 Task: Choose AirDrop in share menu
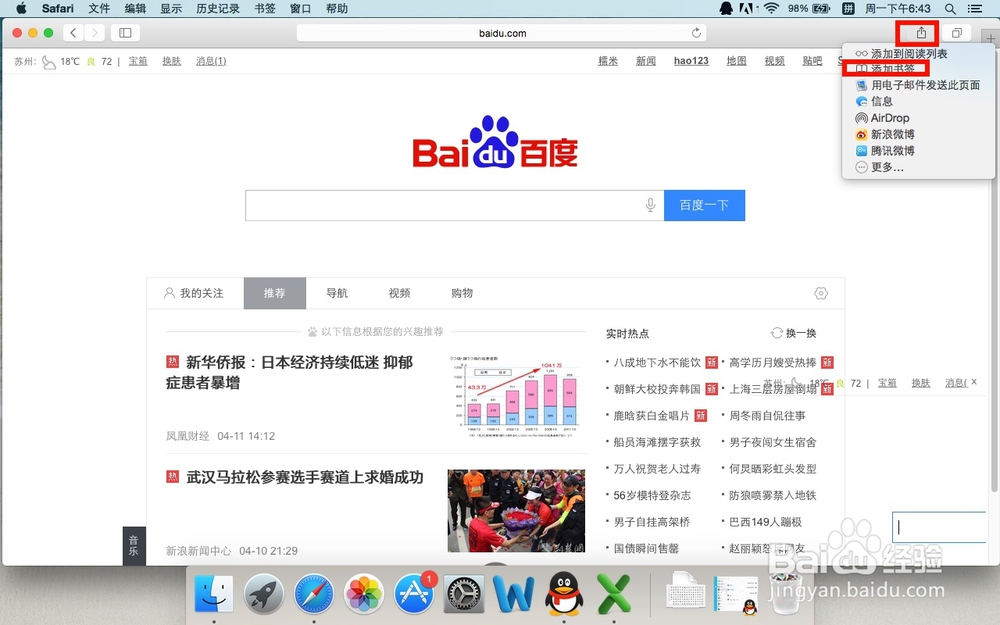pos(918,118)
